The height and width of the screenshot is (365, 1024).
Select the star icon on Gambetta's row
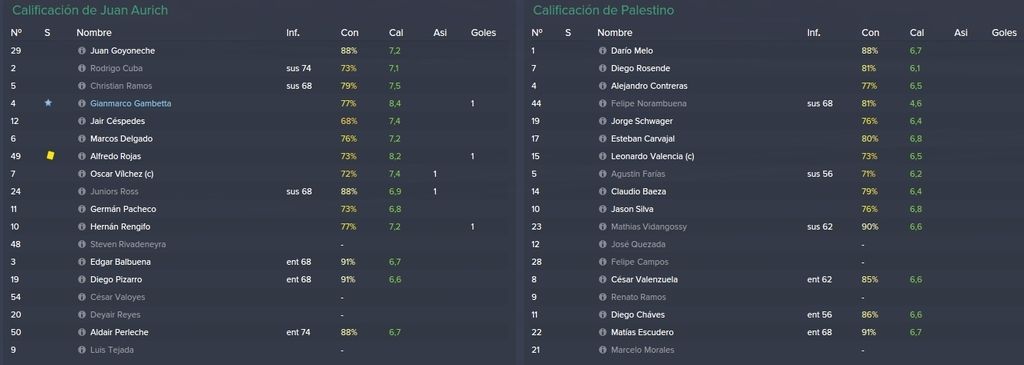[x=48, y=103]
